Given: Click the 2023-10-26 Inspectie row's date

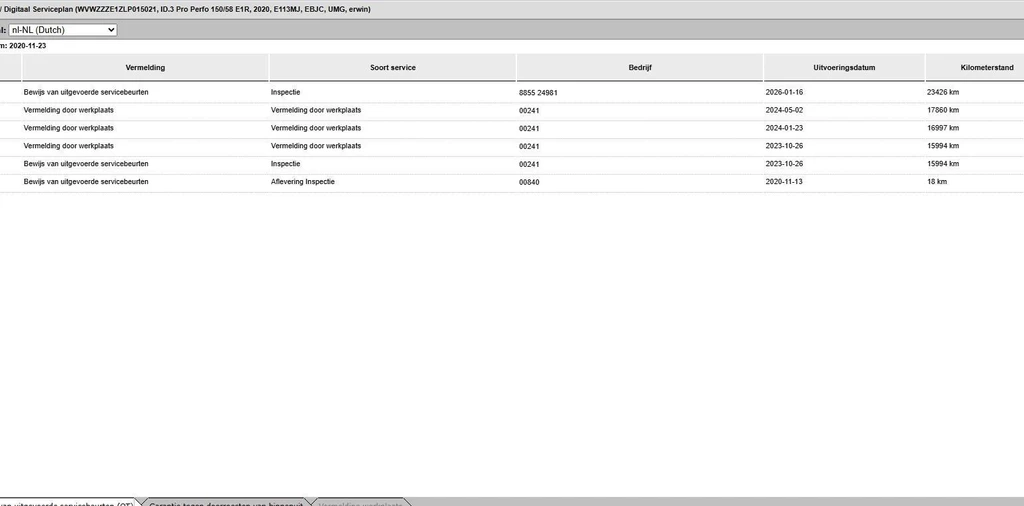Looking at the screenshot, I should coord(784,164).
